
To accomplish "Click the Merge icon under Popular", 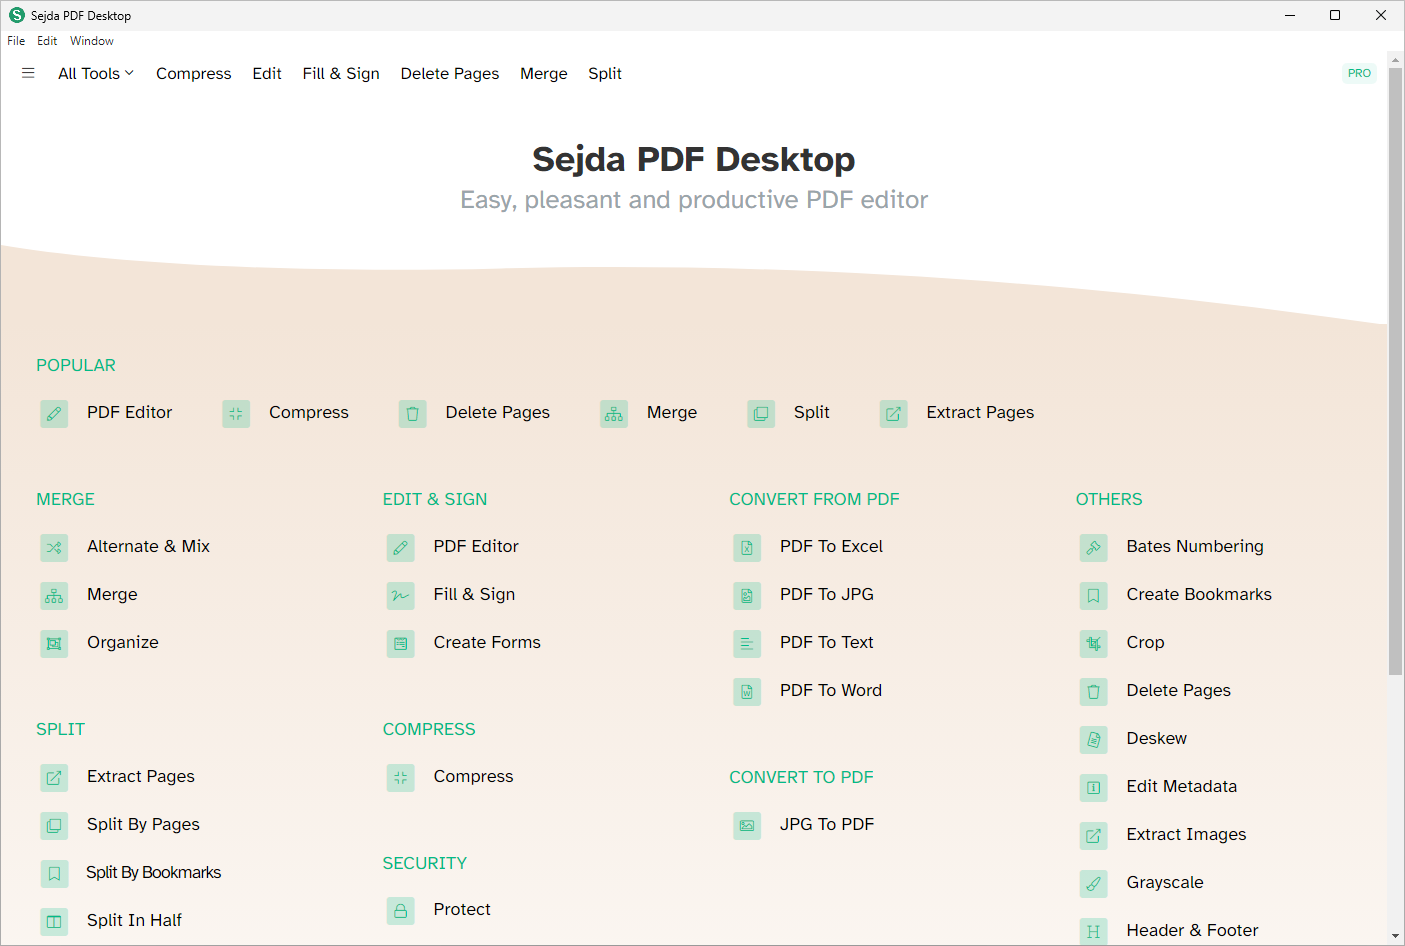I will [614, 413].
